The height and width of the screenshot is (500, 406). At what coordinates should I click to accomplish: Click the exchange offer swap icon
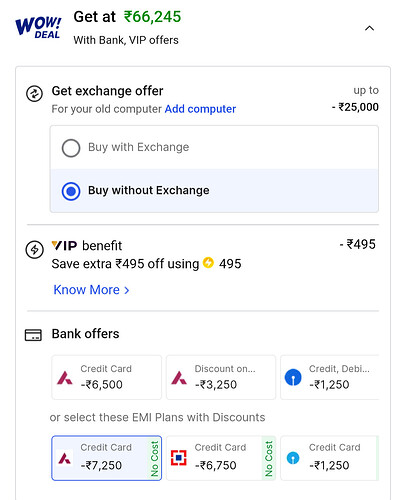point(34,94)
